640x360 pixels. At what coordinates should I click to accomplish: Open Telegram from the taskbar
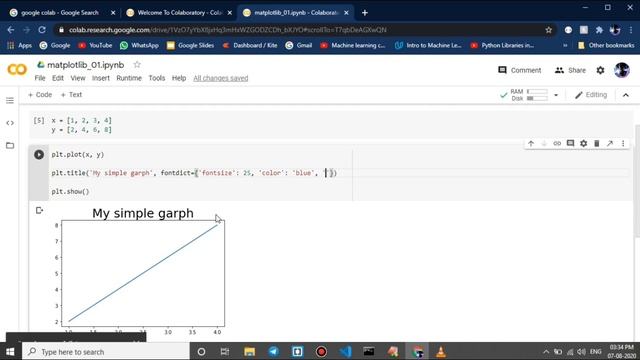tap(273, 351)
